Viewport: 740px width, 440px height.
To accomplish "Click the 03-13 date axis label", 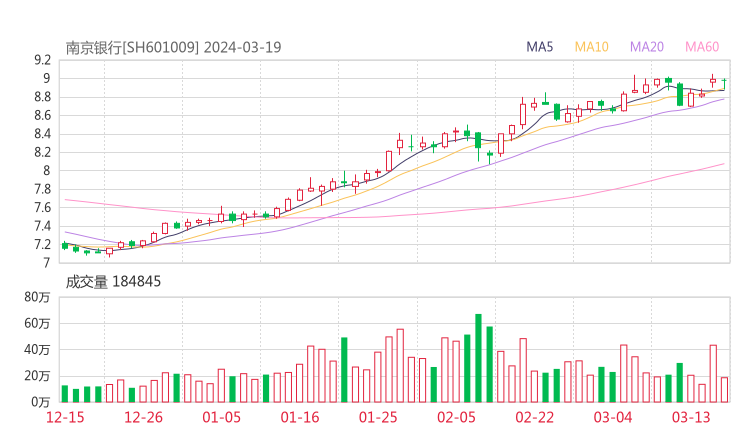I will [x=691, y=417].
